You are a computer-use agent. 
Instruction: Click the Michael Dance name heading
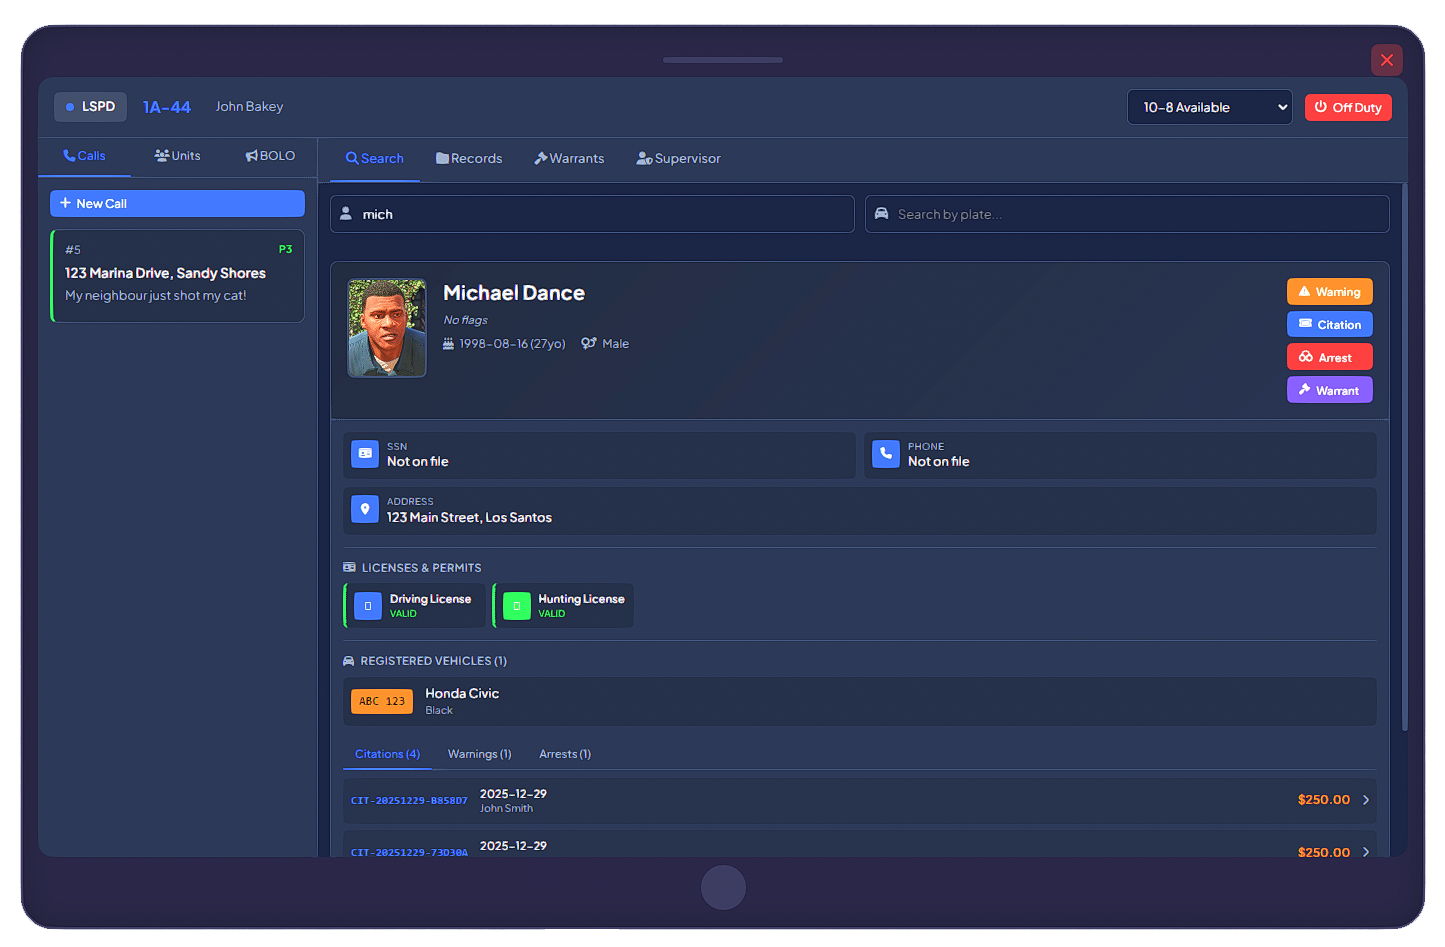click(x=514, y=293)
